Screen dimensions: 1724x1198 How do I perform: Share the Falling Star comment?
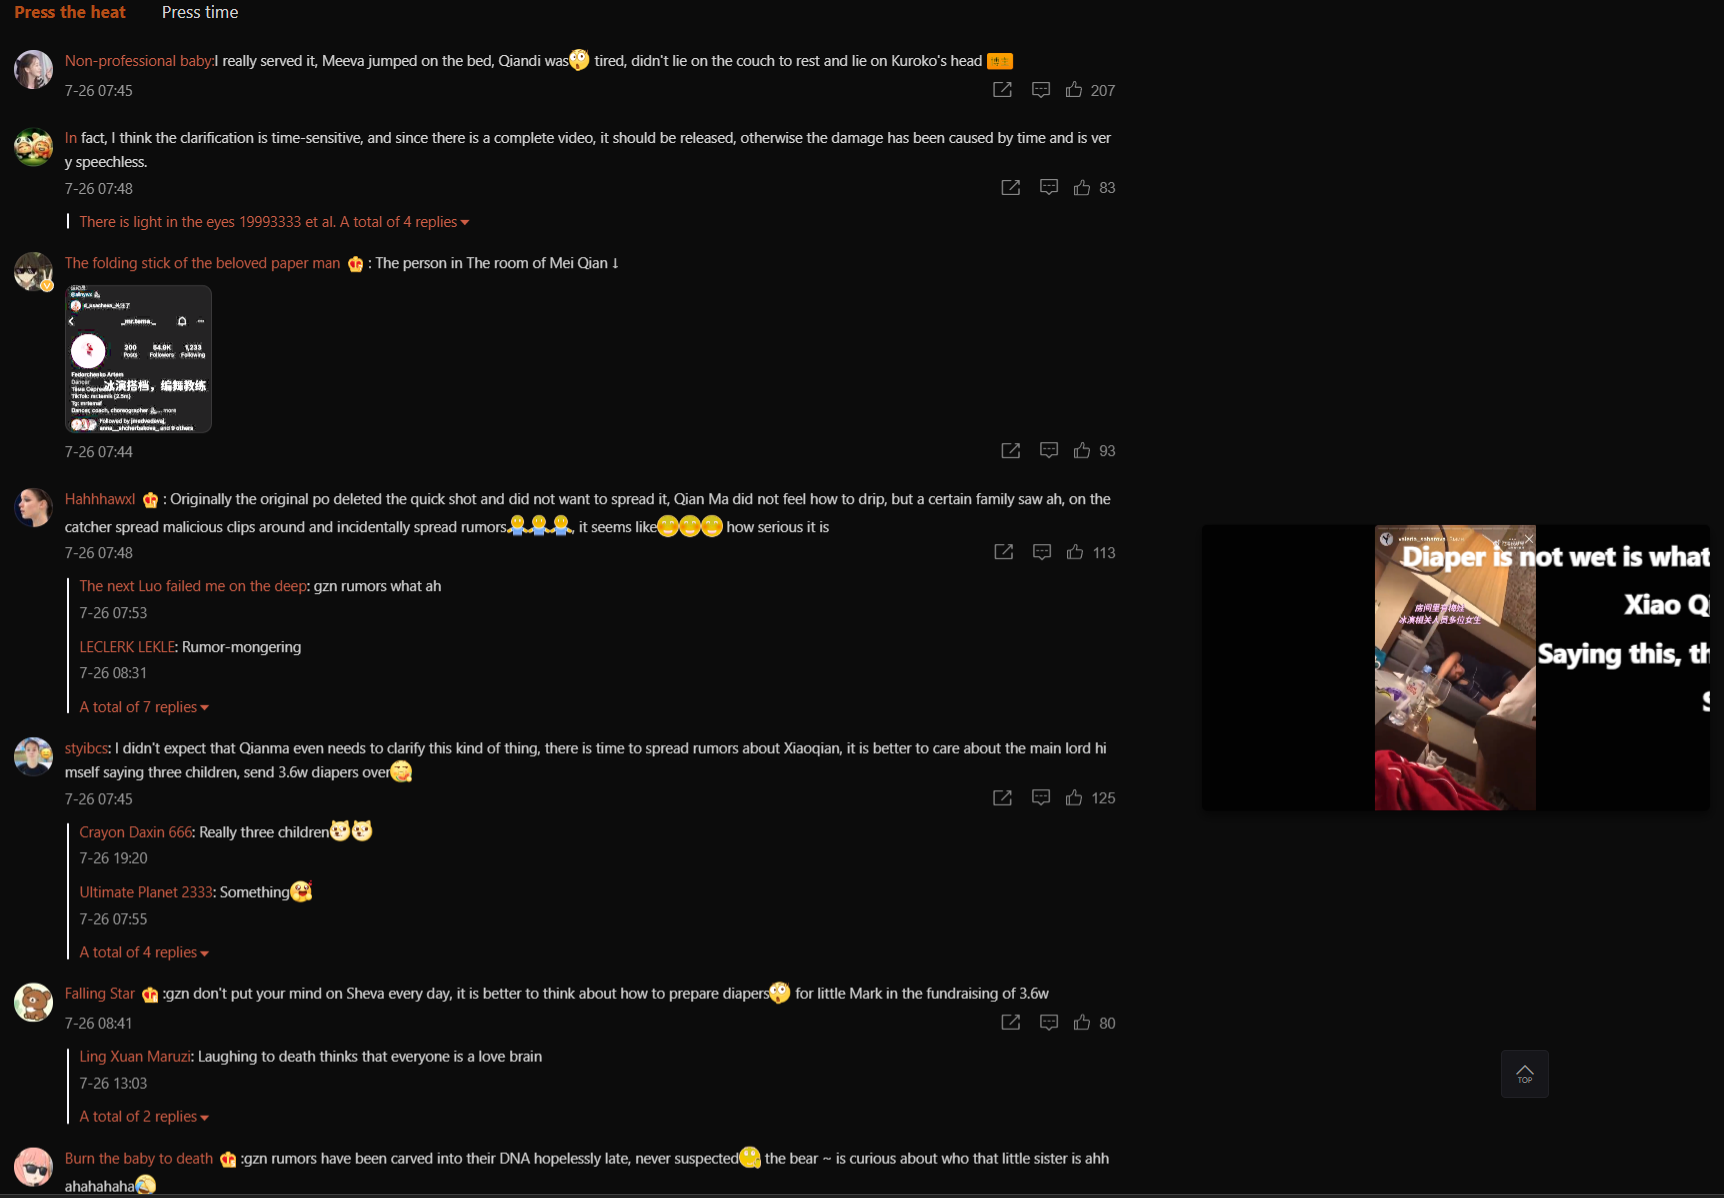[1011, 1022]
